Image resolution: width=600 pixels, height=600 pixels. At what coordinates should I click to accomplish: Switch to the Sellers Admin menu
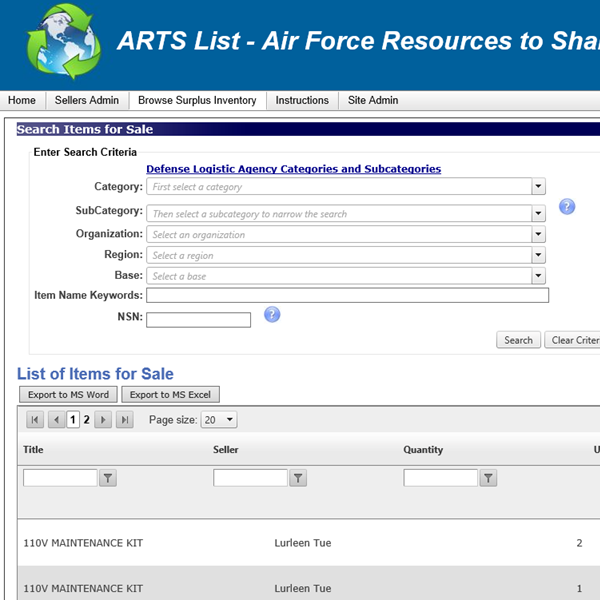click(87, 100)
